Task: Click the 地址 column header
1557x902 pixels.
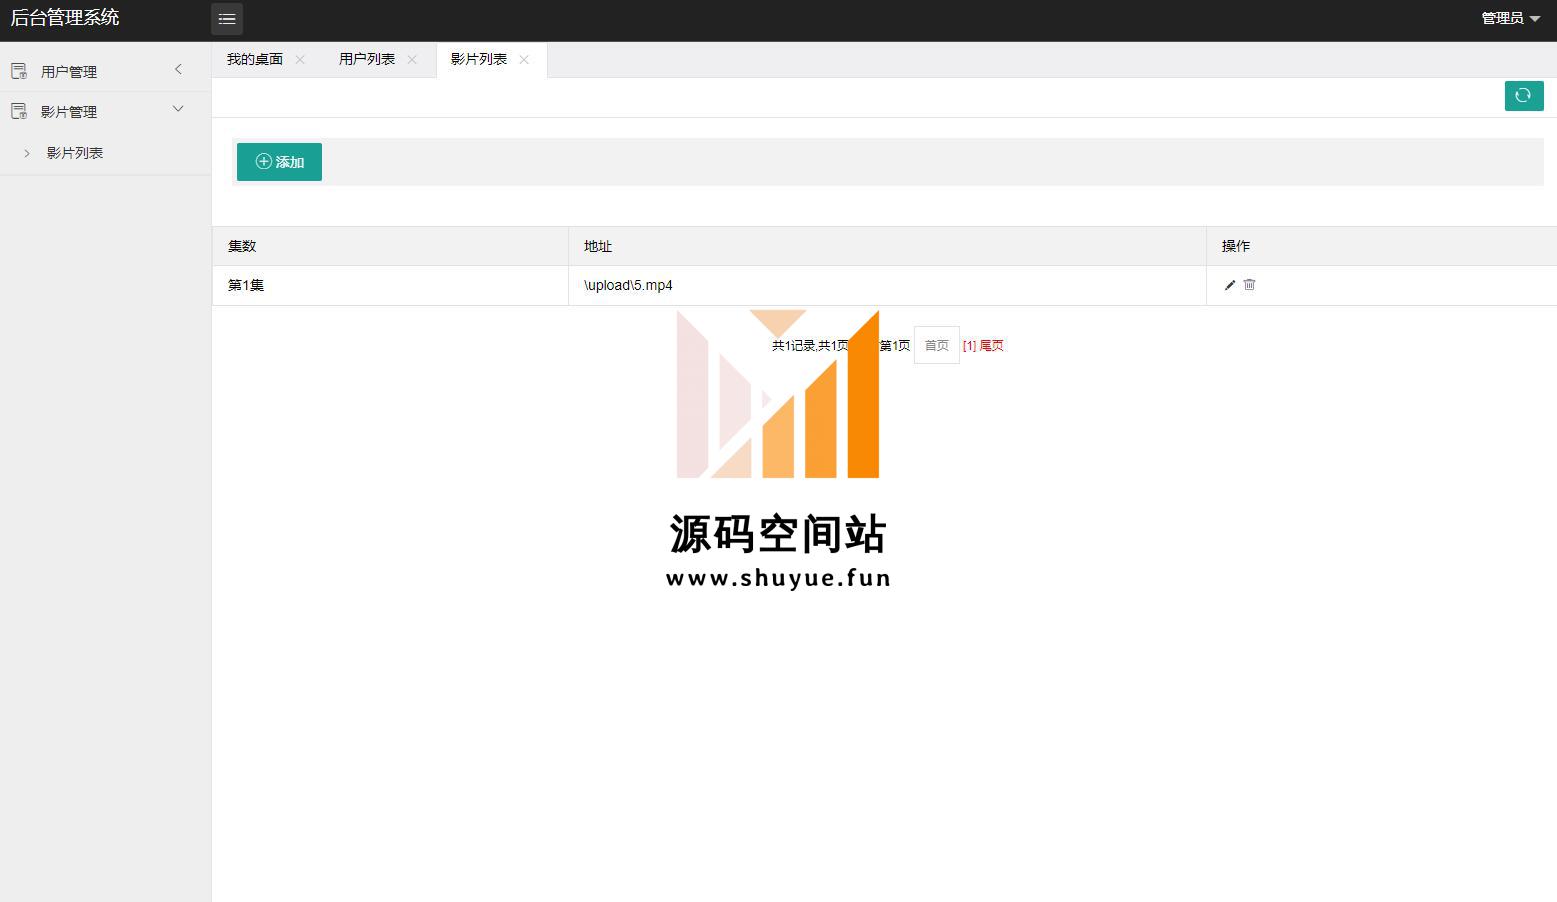Action: (x=887, y=246)
